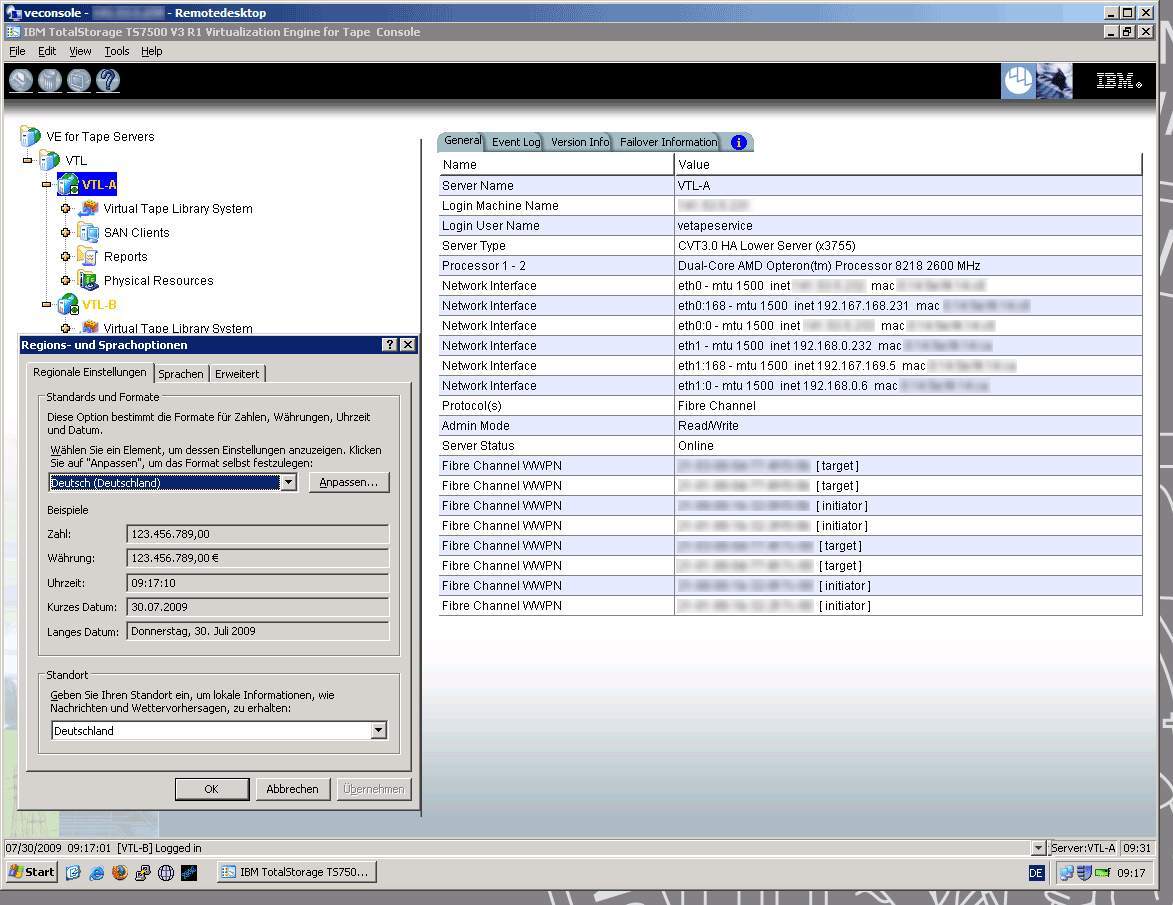This screenshot has height=905, width=1173.
Task: Open the Deutsch (Deutschland) format dropdown
Action: [x=287, y=482]
